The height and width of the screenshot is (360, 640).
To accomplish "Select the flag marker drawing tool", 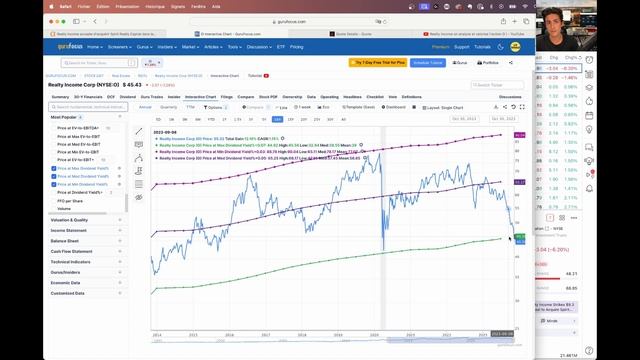I will (139, 171).
